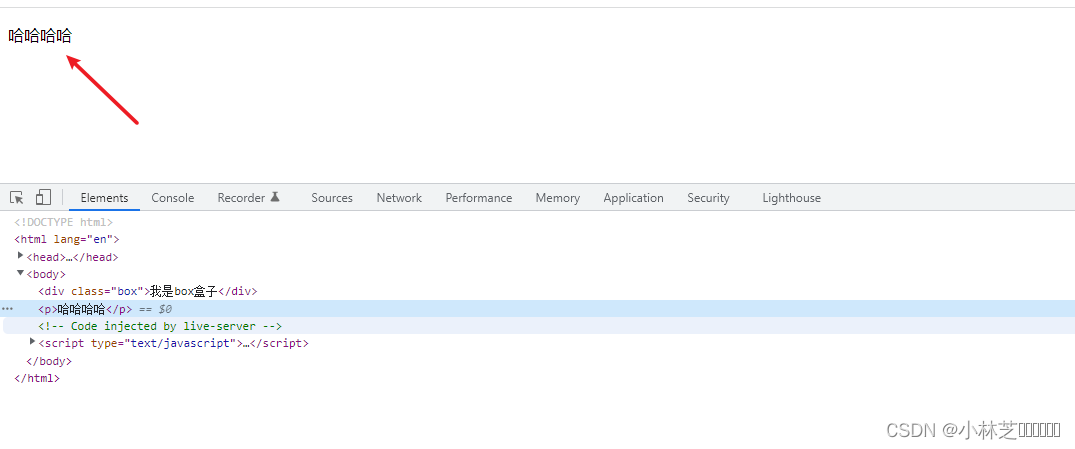Expand the head element node
The height and width of the screenshot is (449, 1075).
[x=21, y=256]
